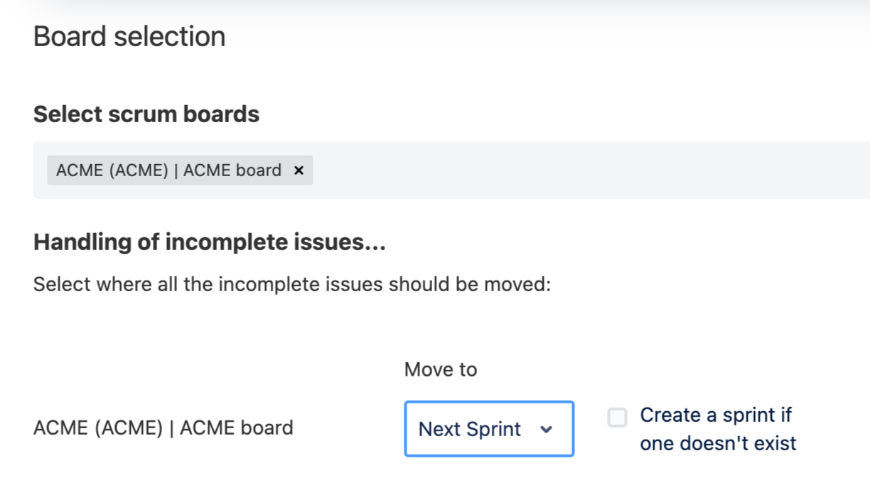Click the "Move to" column label
Screen dimensions: 870x495
point(441,370)
